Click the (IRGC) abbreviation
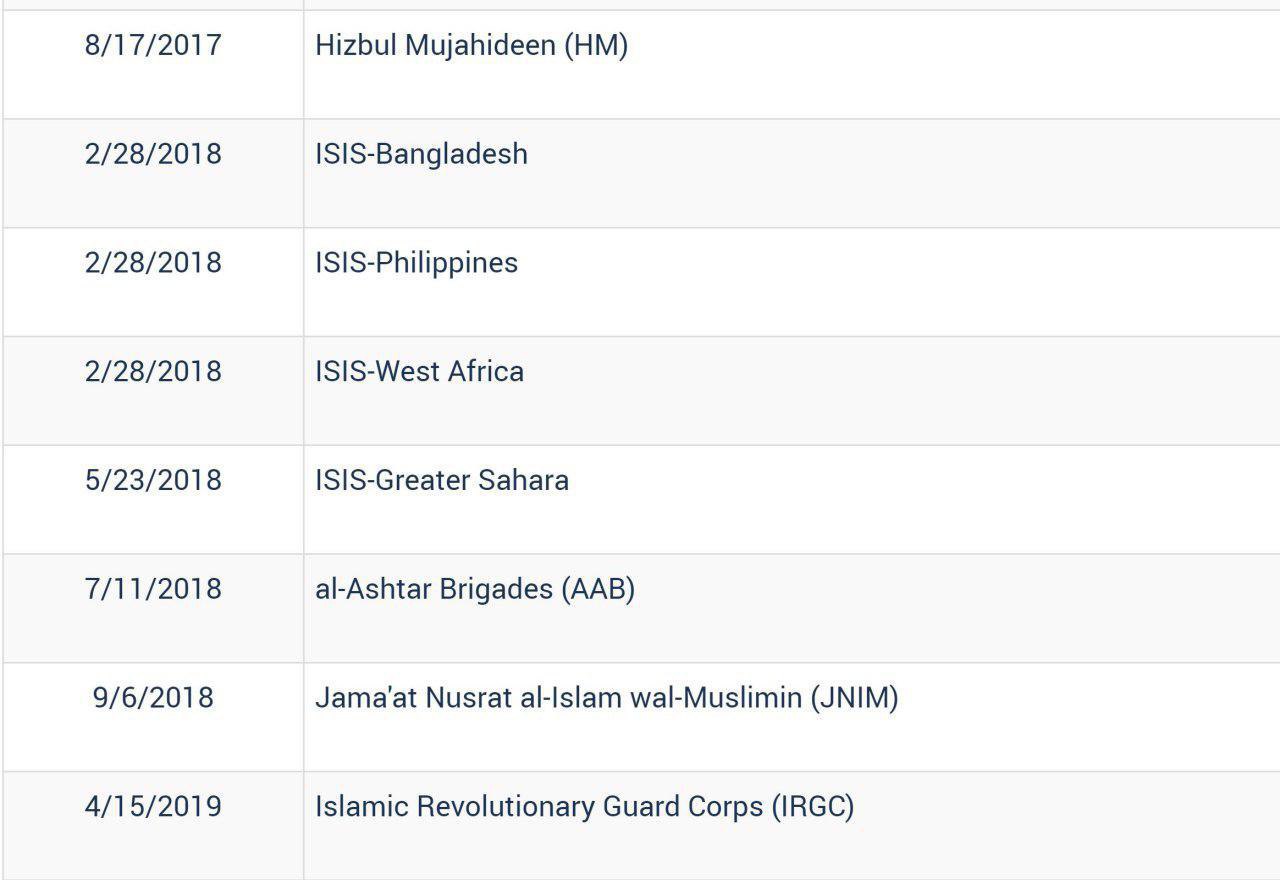Image resolution: width=1280 pixels, height=880 pixels. pos(813,807)
